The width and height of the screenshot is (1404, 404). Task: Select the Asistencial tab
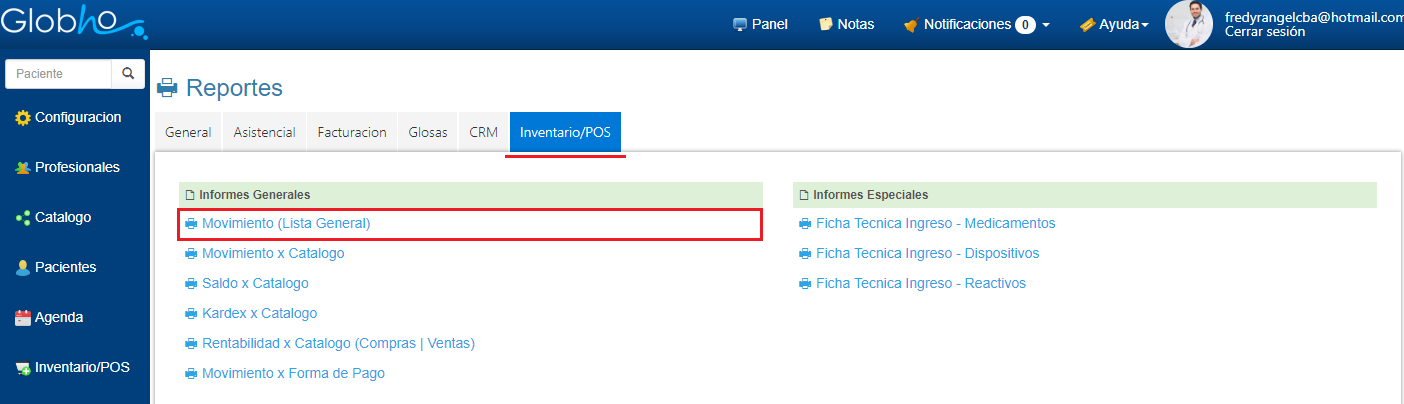tap(264, 132)
